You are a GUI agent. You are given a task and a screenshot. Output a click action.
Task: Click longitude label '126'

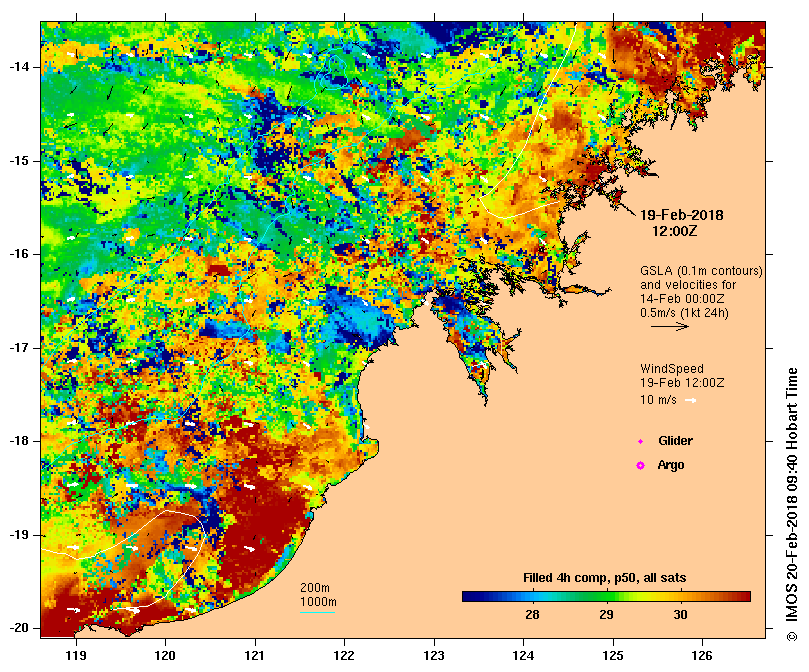pyautogui.click(x=702, y=655)
